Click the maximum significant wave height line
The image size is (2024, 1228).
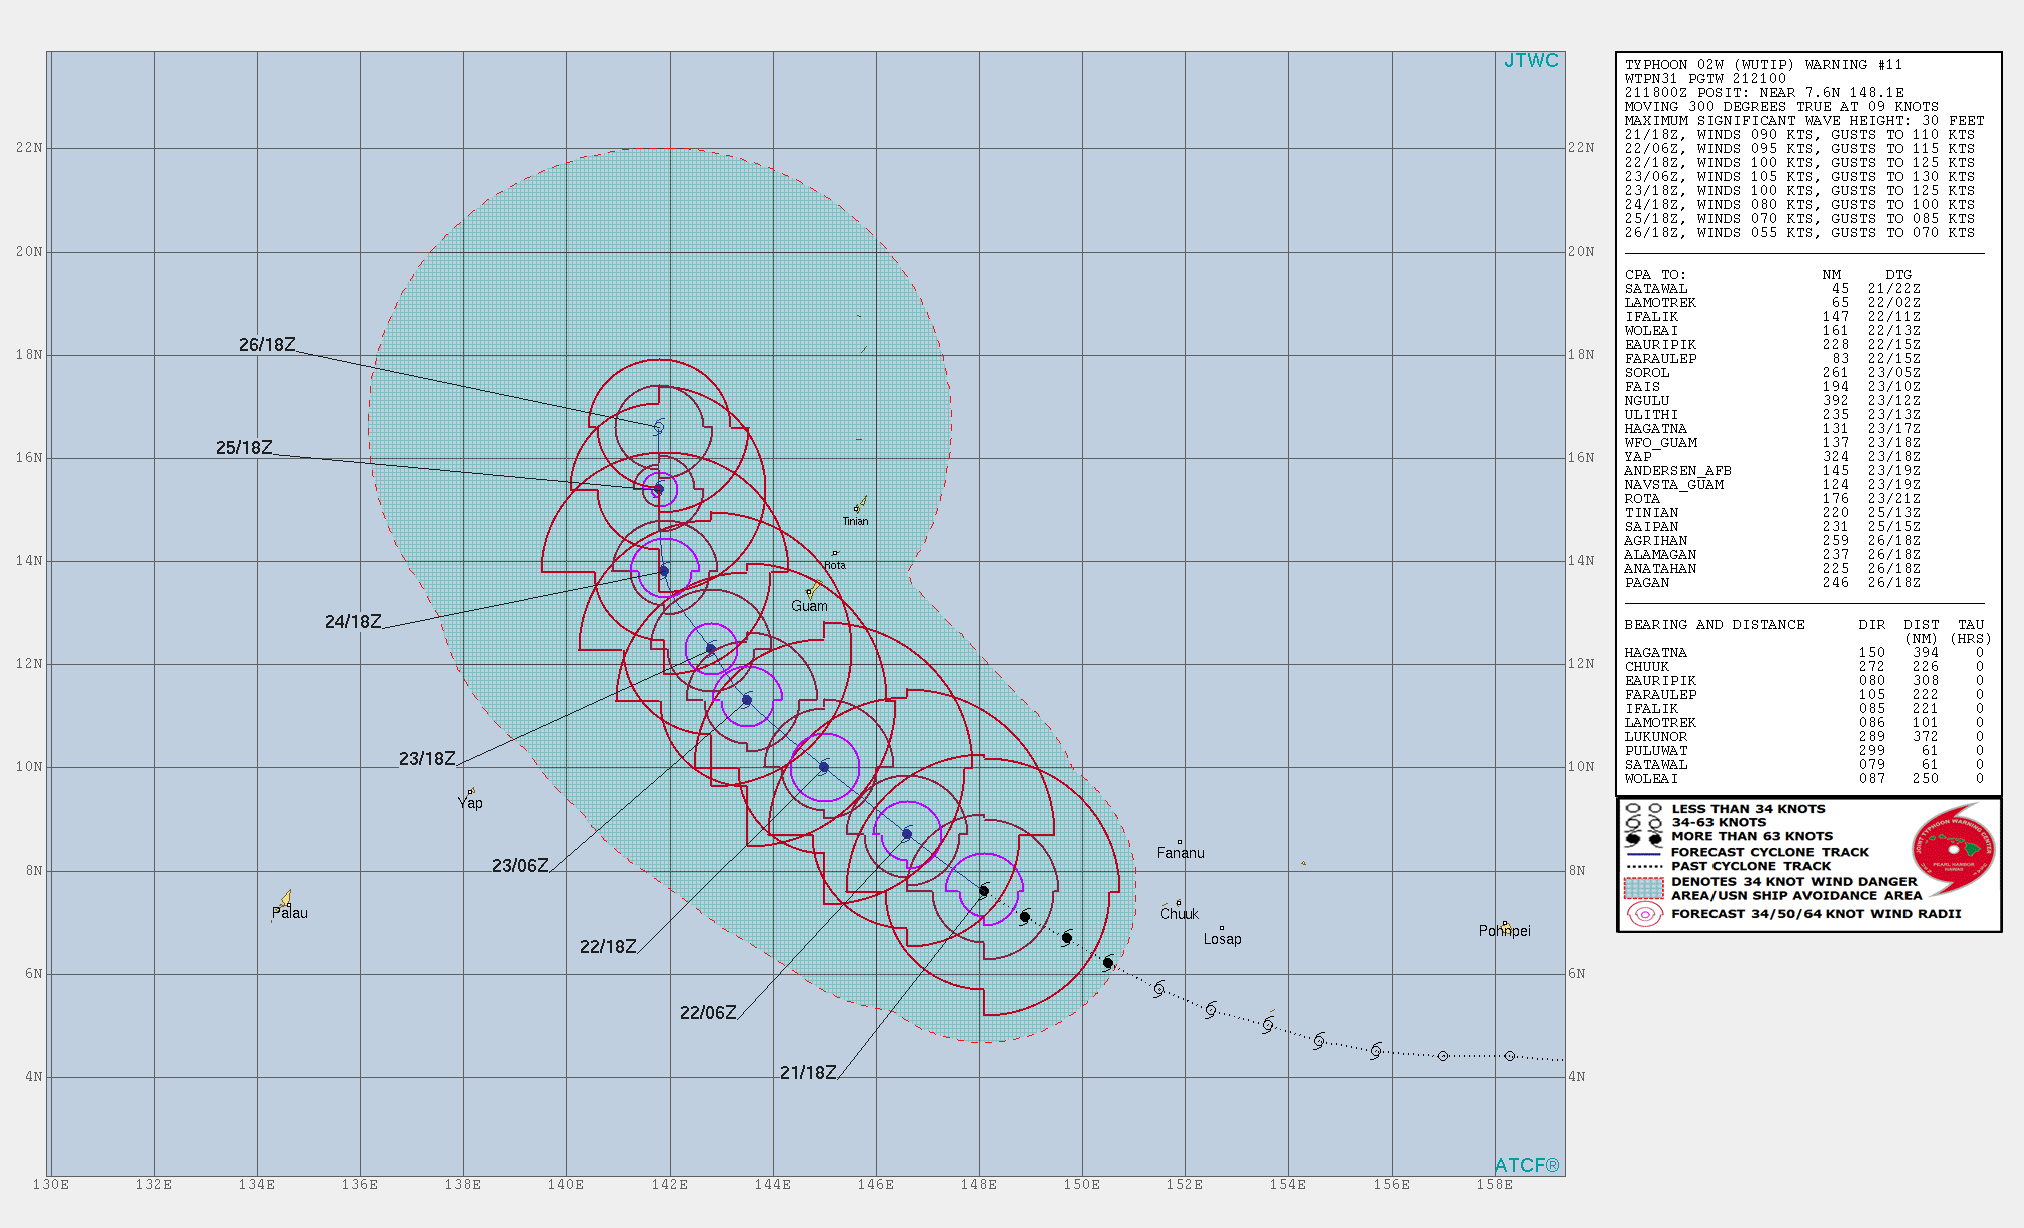pyautogui.click(x=1804, y=121)
